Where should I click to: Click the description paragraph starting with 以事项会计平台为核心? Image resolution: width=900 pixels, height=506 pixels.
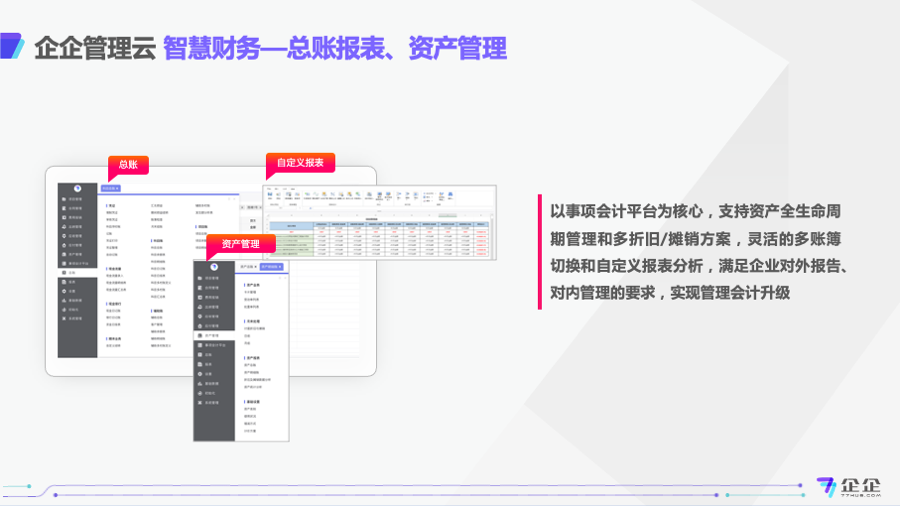tap(700, 251)
